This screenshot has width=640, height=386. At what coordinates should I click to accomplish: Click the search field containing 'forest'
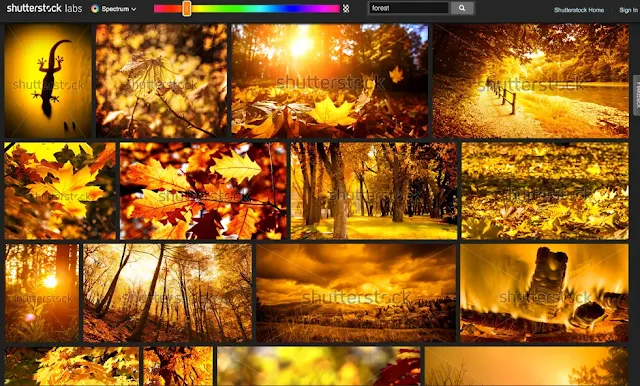[408, 8]
